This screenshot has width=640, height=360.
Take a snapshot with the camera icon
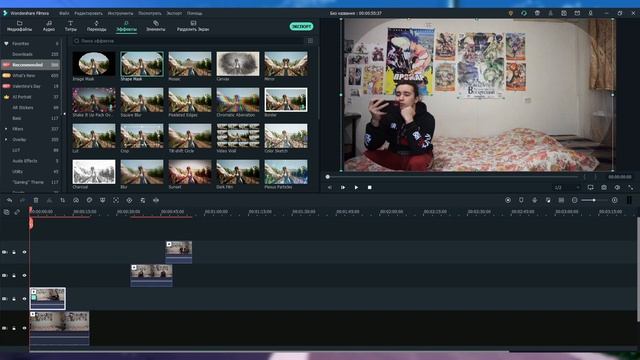click(x=604, y=187)
